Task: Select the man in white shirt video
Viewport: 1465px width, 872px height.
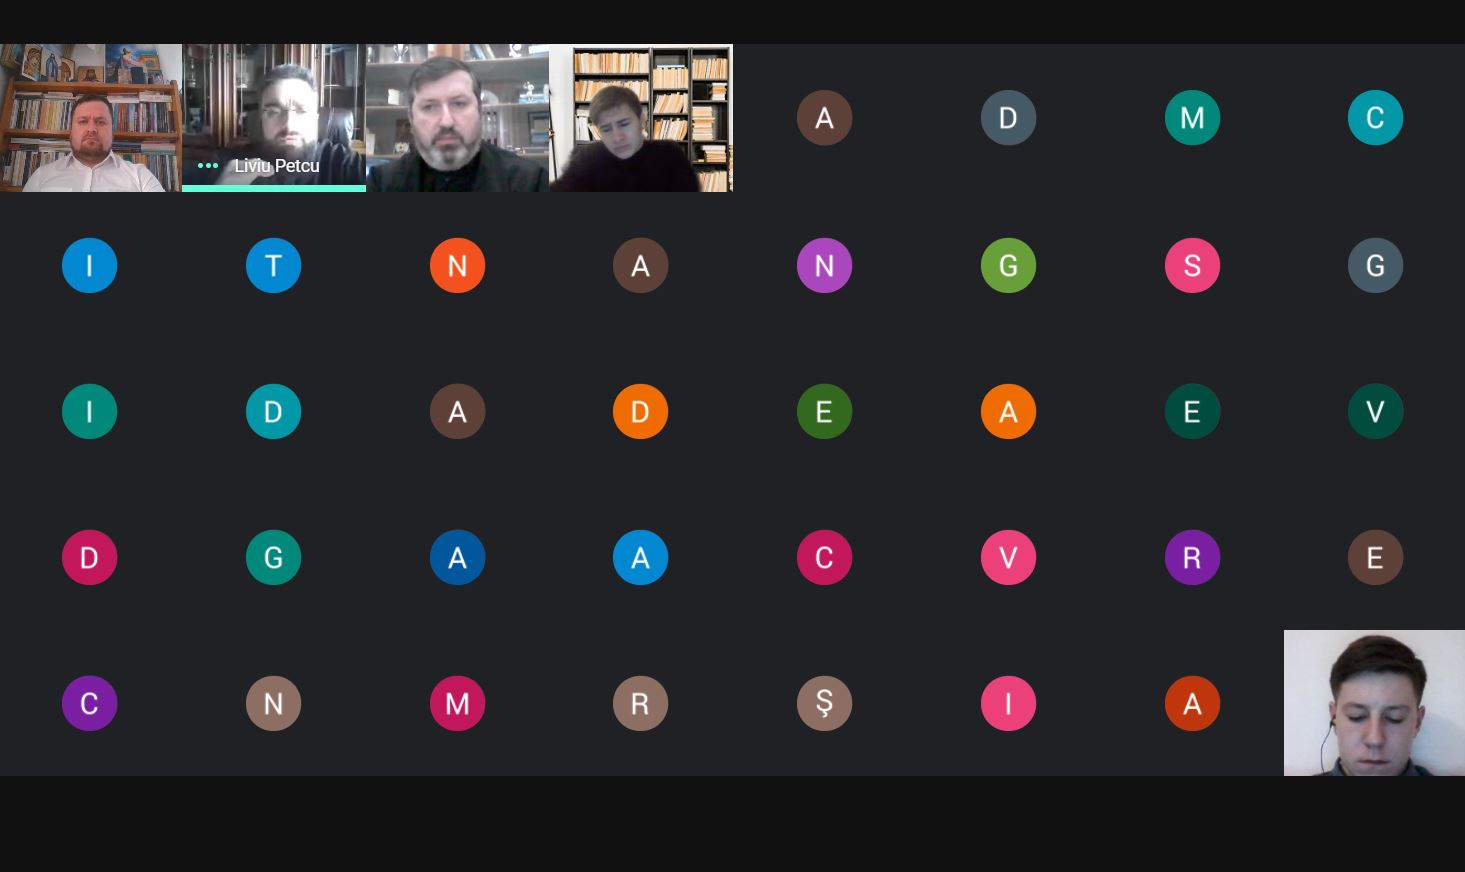Action: pos(91,118)
